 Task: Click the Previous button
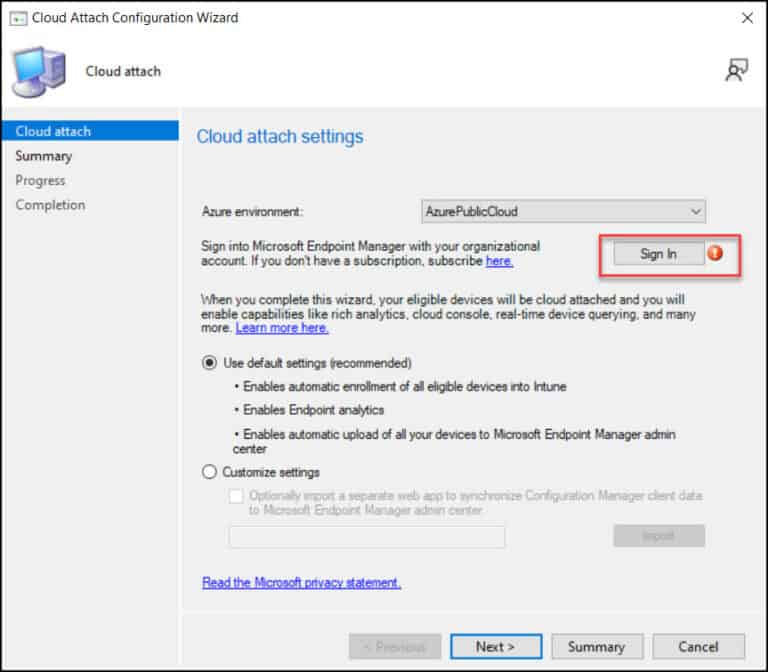pyautogui.click(x=395, y=647)
